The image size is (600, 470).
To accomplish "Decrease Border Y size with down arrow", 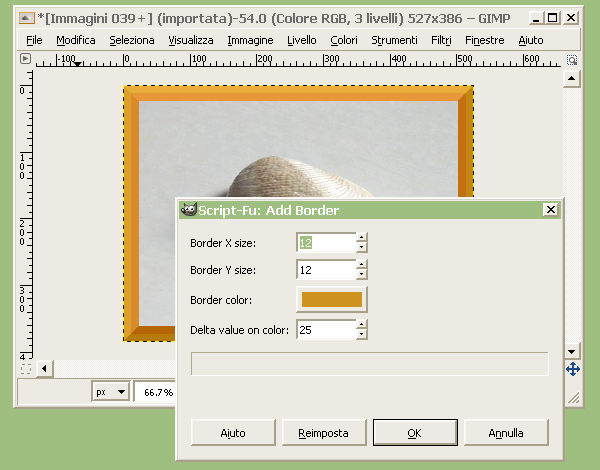I will point(362,275).
